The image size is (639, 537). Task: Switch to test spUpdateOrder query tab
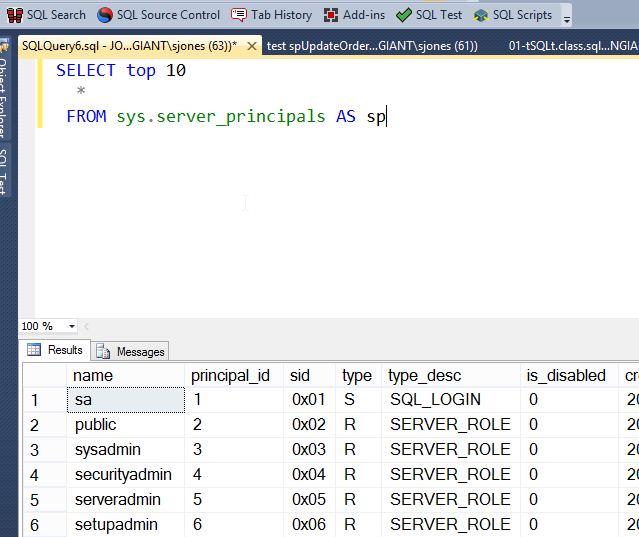[372, 46]
